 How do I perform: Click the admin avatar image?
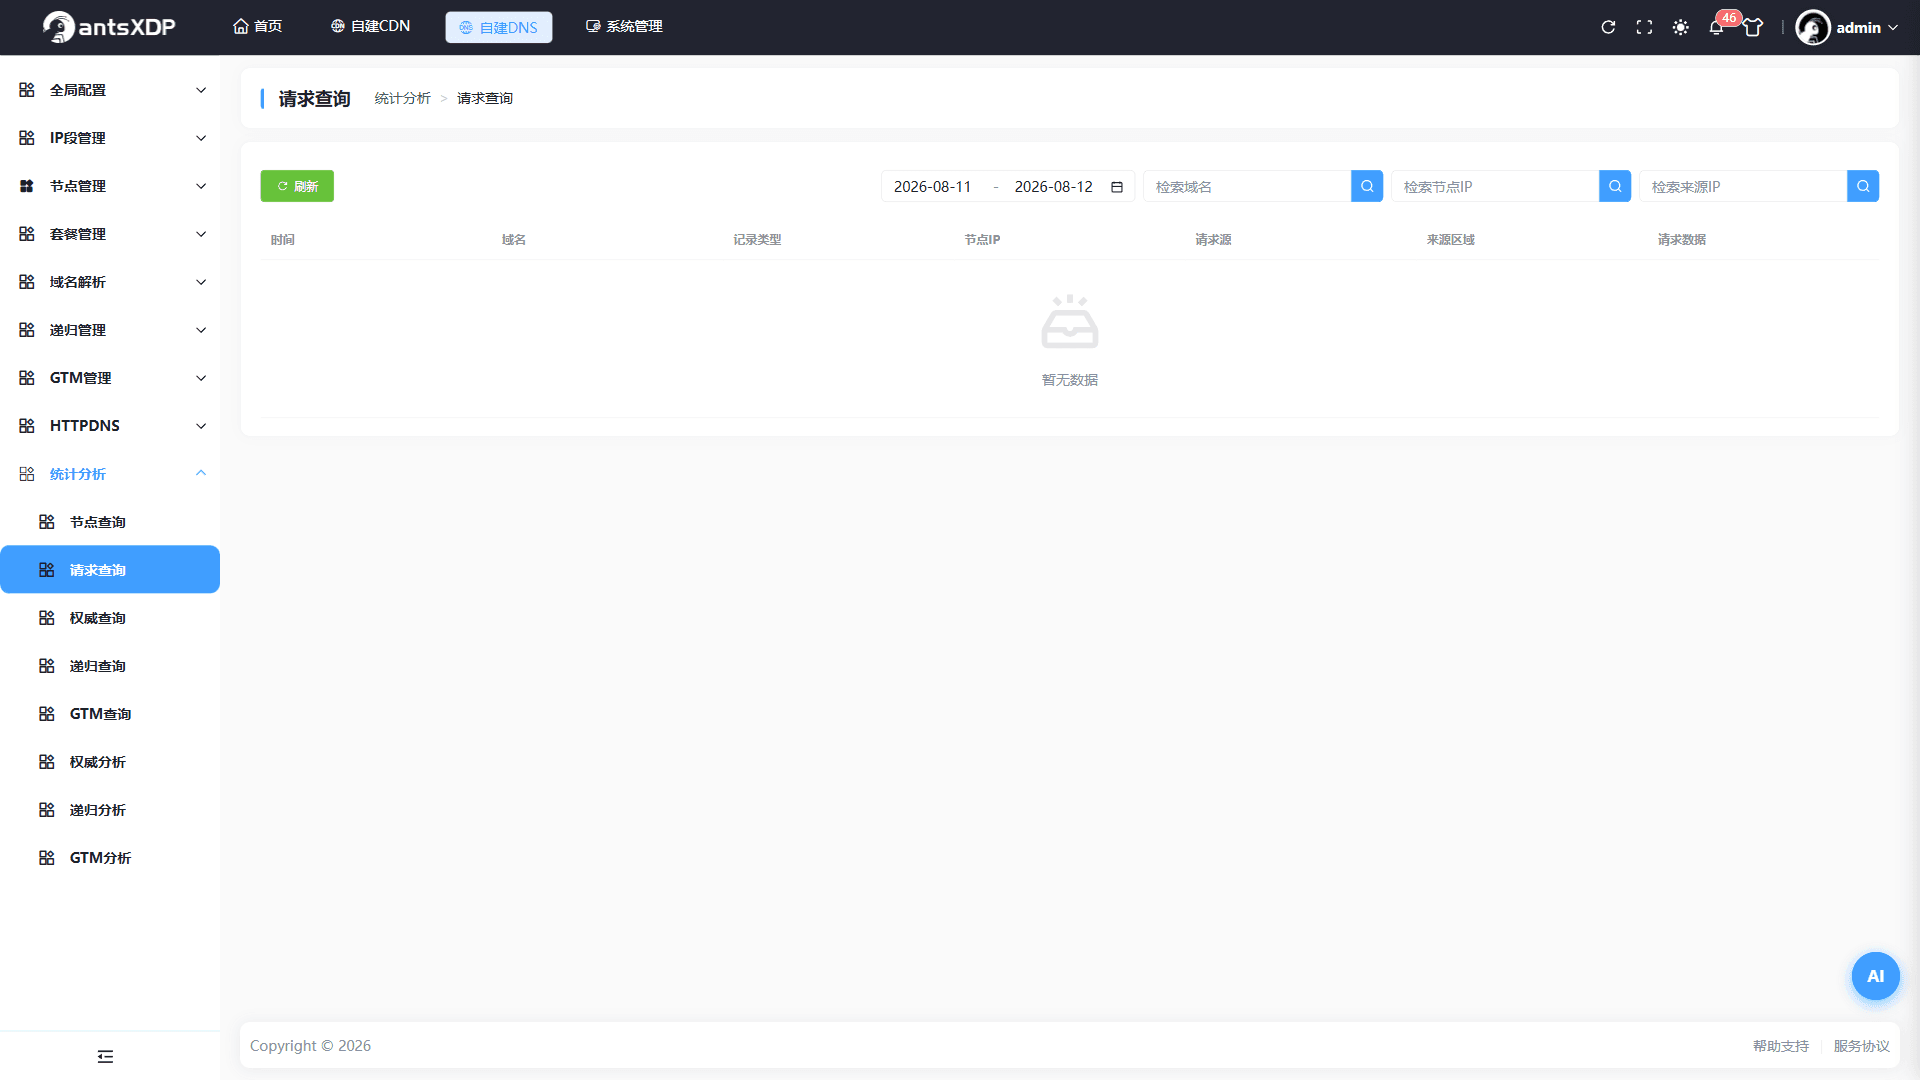pos(1812,27)
